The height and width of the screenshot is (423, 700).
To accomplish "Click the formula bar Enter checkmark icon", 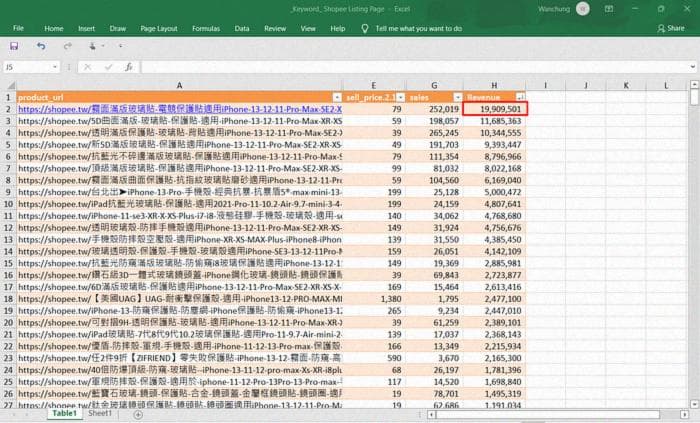I will coord(108,67).
